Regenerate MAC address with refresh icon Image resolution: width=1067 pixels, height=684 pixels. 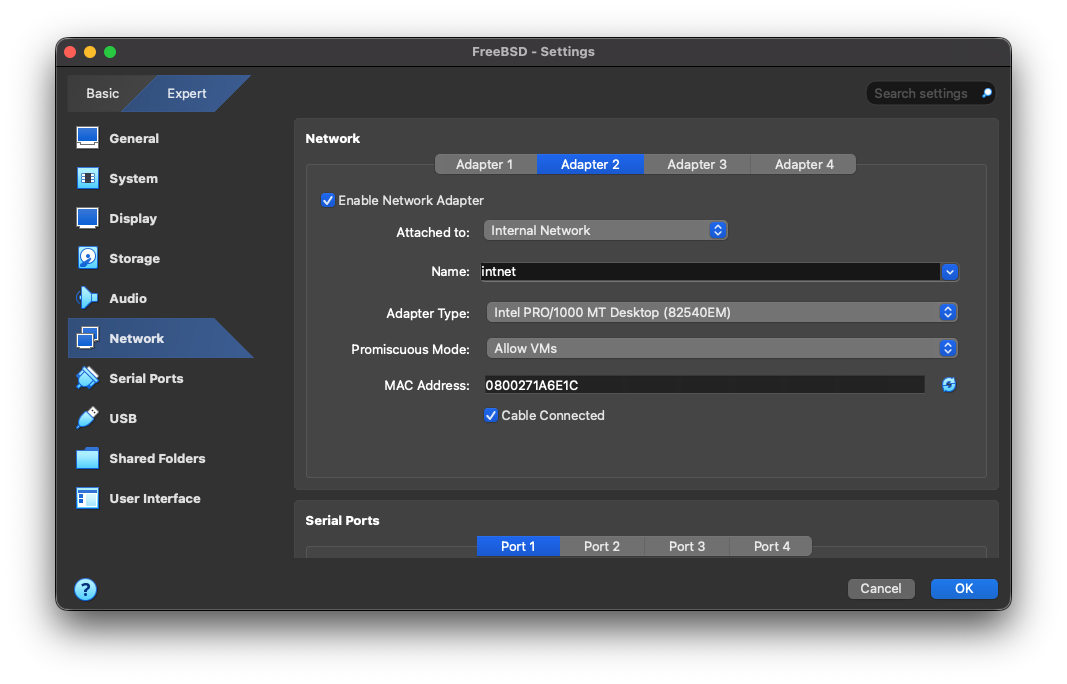coord(949,385)
